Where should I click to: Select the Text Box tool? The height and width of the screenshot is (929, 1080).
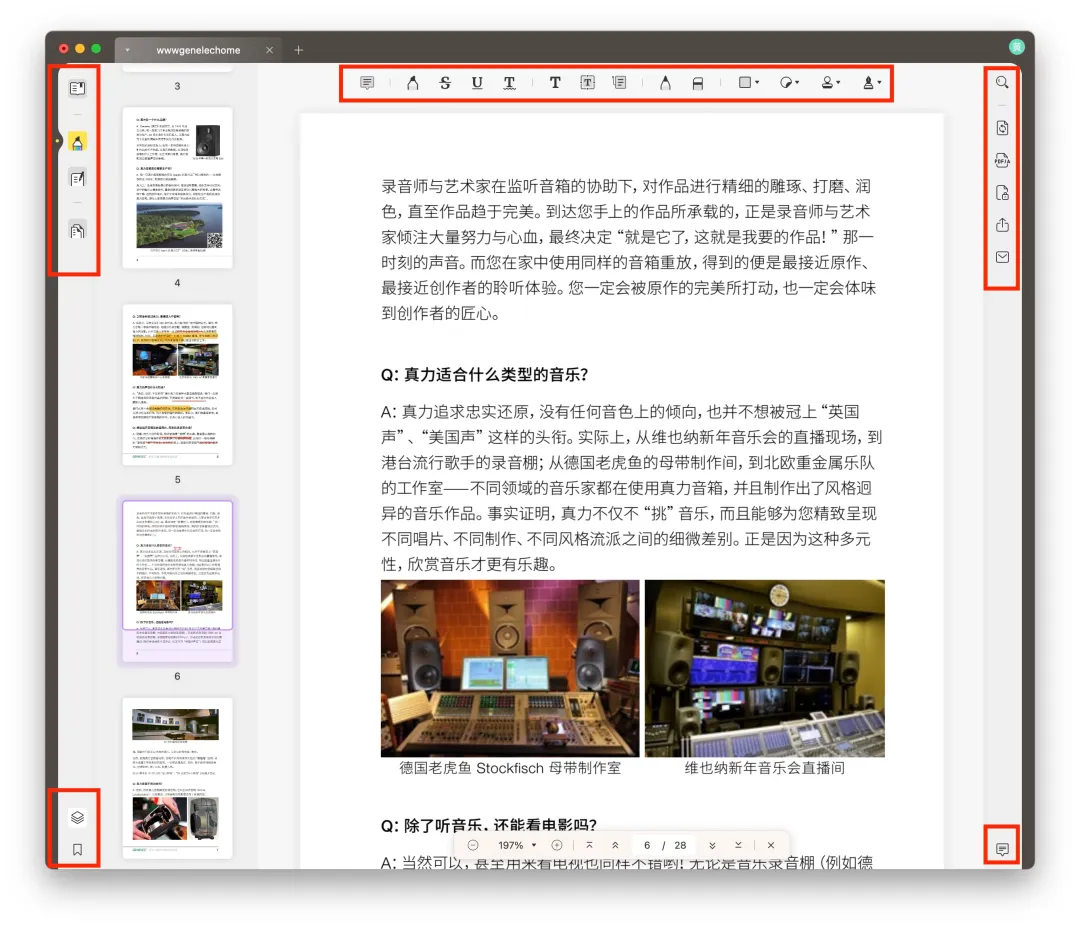point(588,83)
